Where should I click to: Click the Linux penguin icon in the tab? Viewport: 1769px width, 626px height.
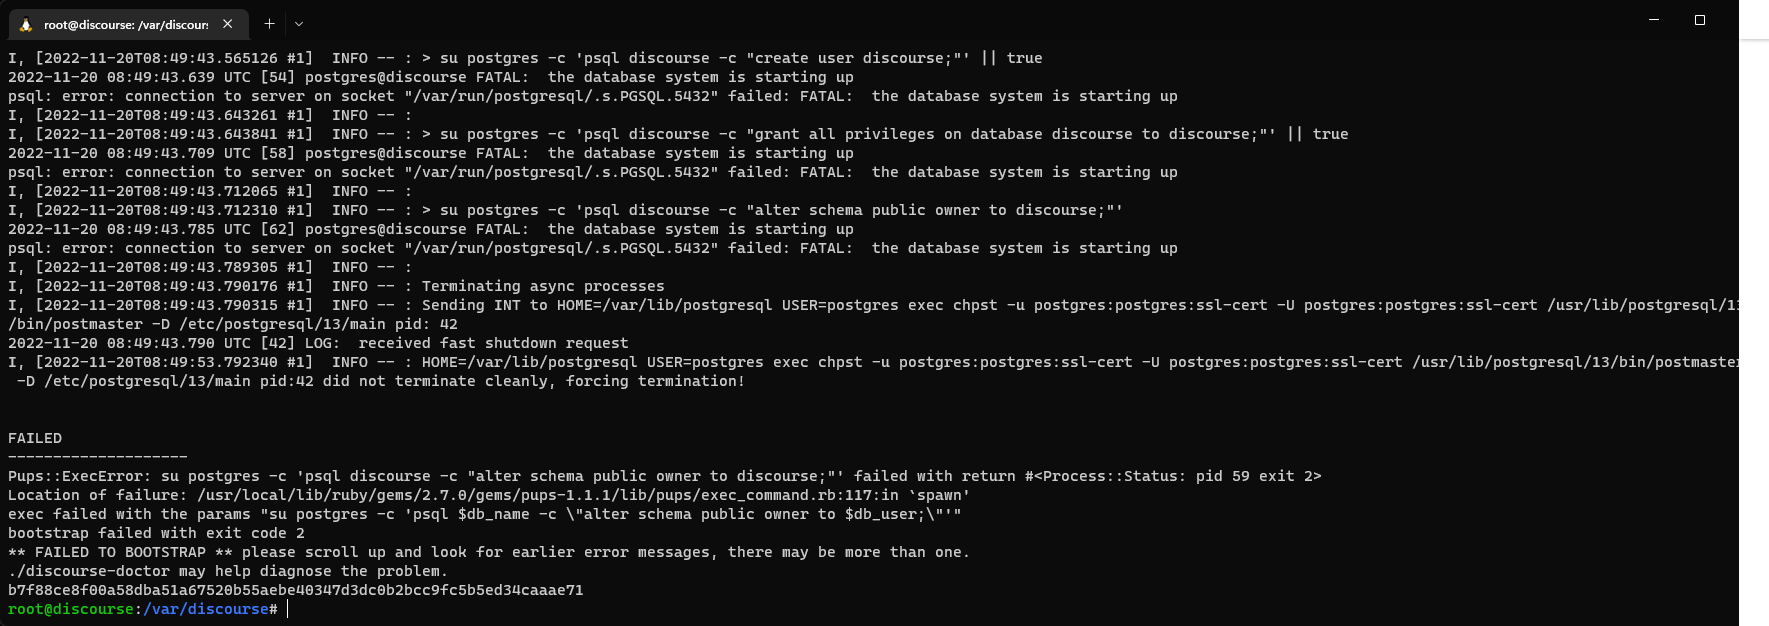pyautogui.click(x=26, y=24)
